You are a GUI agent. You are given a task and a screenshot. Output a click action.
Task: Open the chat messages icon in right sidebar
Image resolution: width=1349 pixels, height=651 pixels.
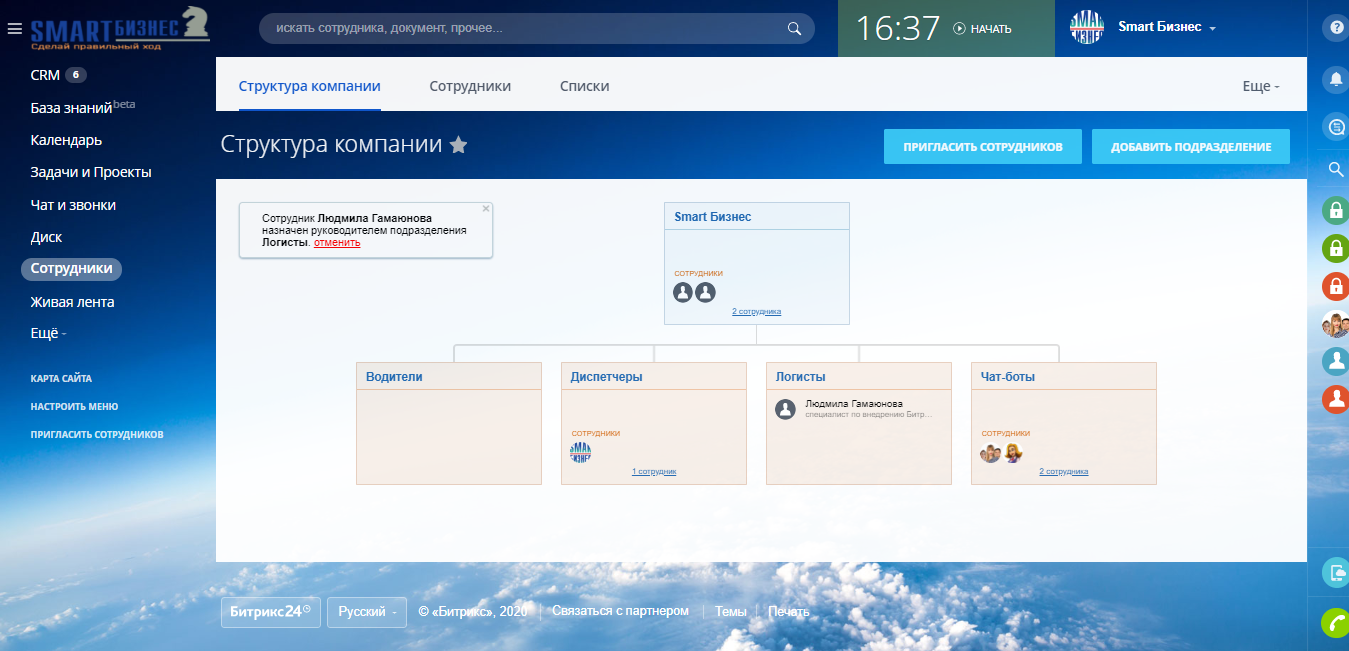[1335, 126]
